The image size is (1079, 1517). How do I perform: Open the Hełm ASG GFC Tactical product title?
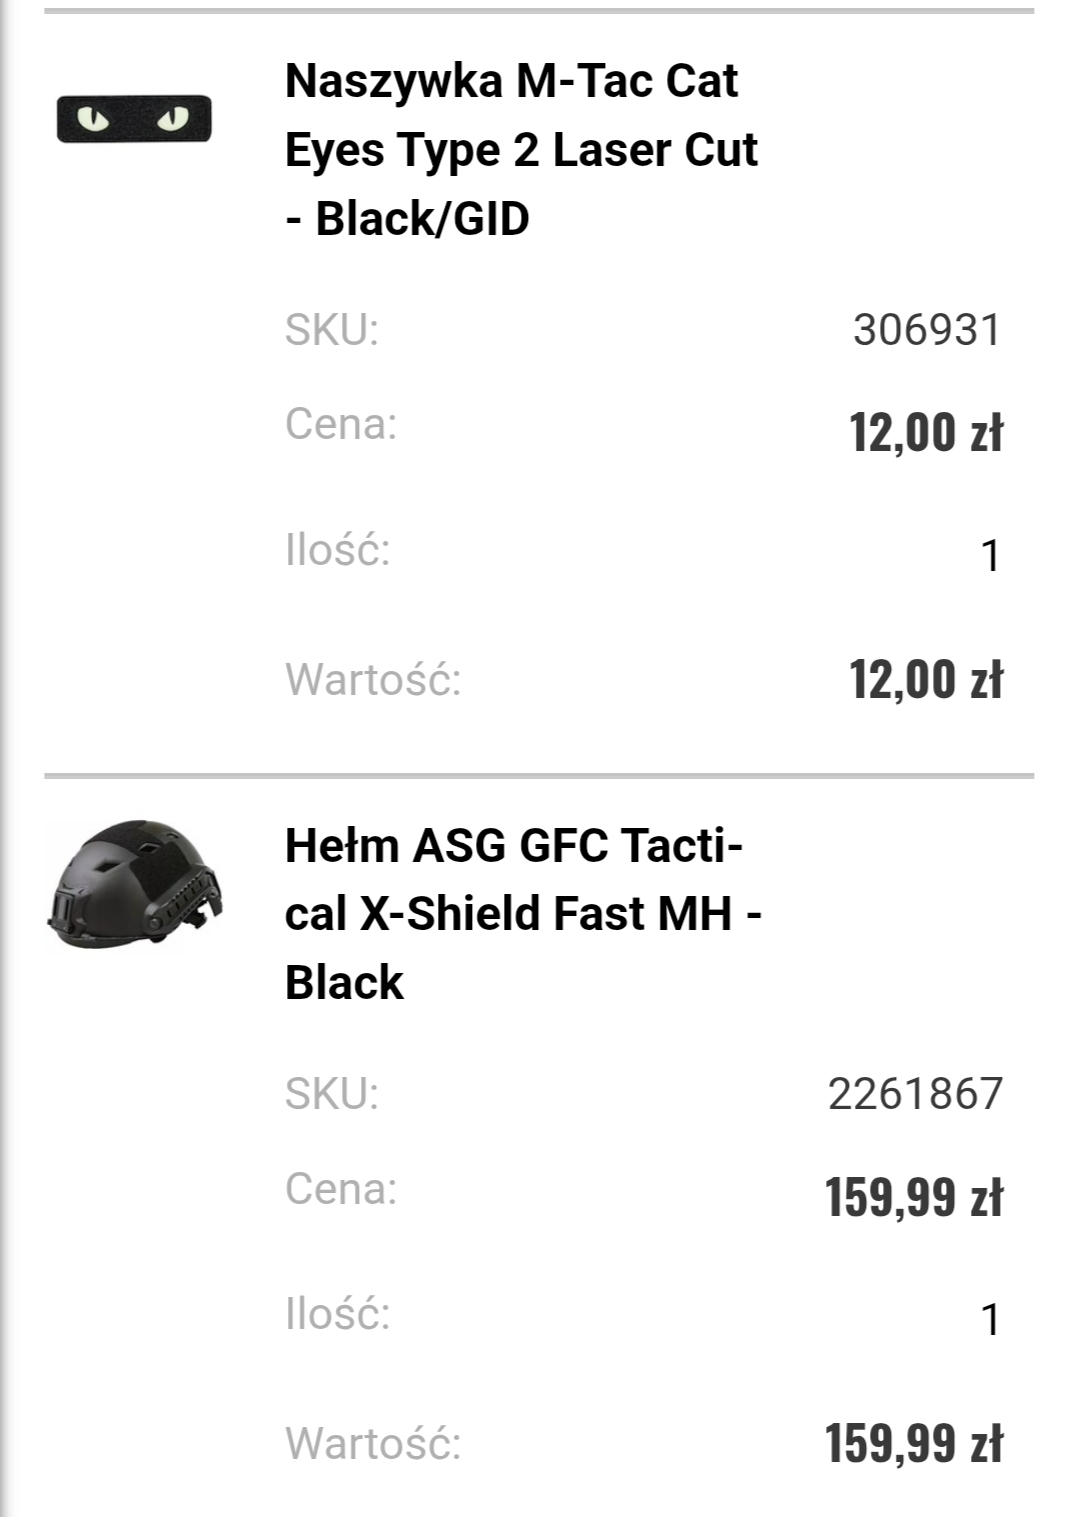click(523, 914)
